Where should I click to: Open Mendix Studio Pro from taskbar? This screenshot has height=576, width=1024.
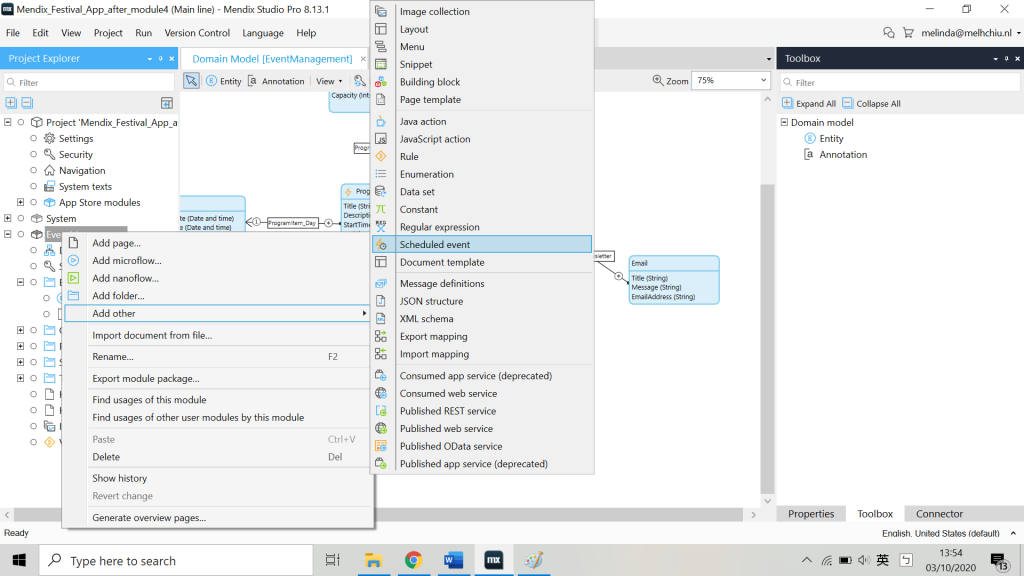(x=494, y=560)
